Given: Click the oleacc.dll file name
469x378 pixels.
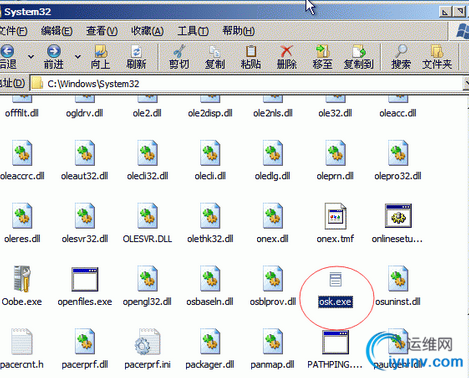Looking at the screenshot, I should (x=398, y=113).
